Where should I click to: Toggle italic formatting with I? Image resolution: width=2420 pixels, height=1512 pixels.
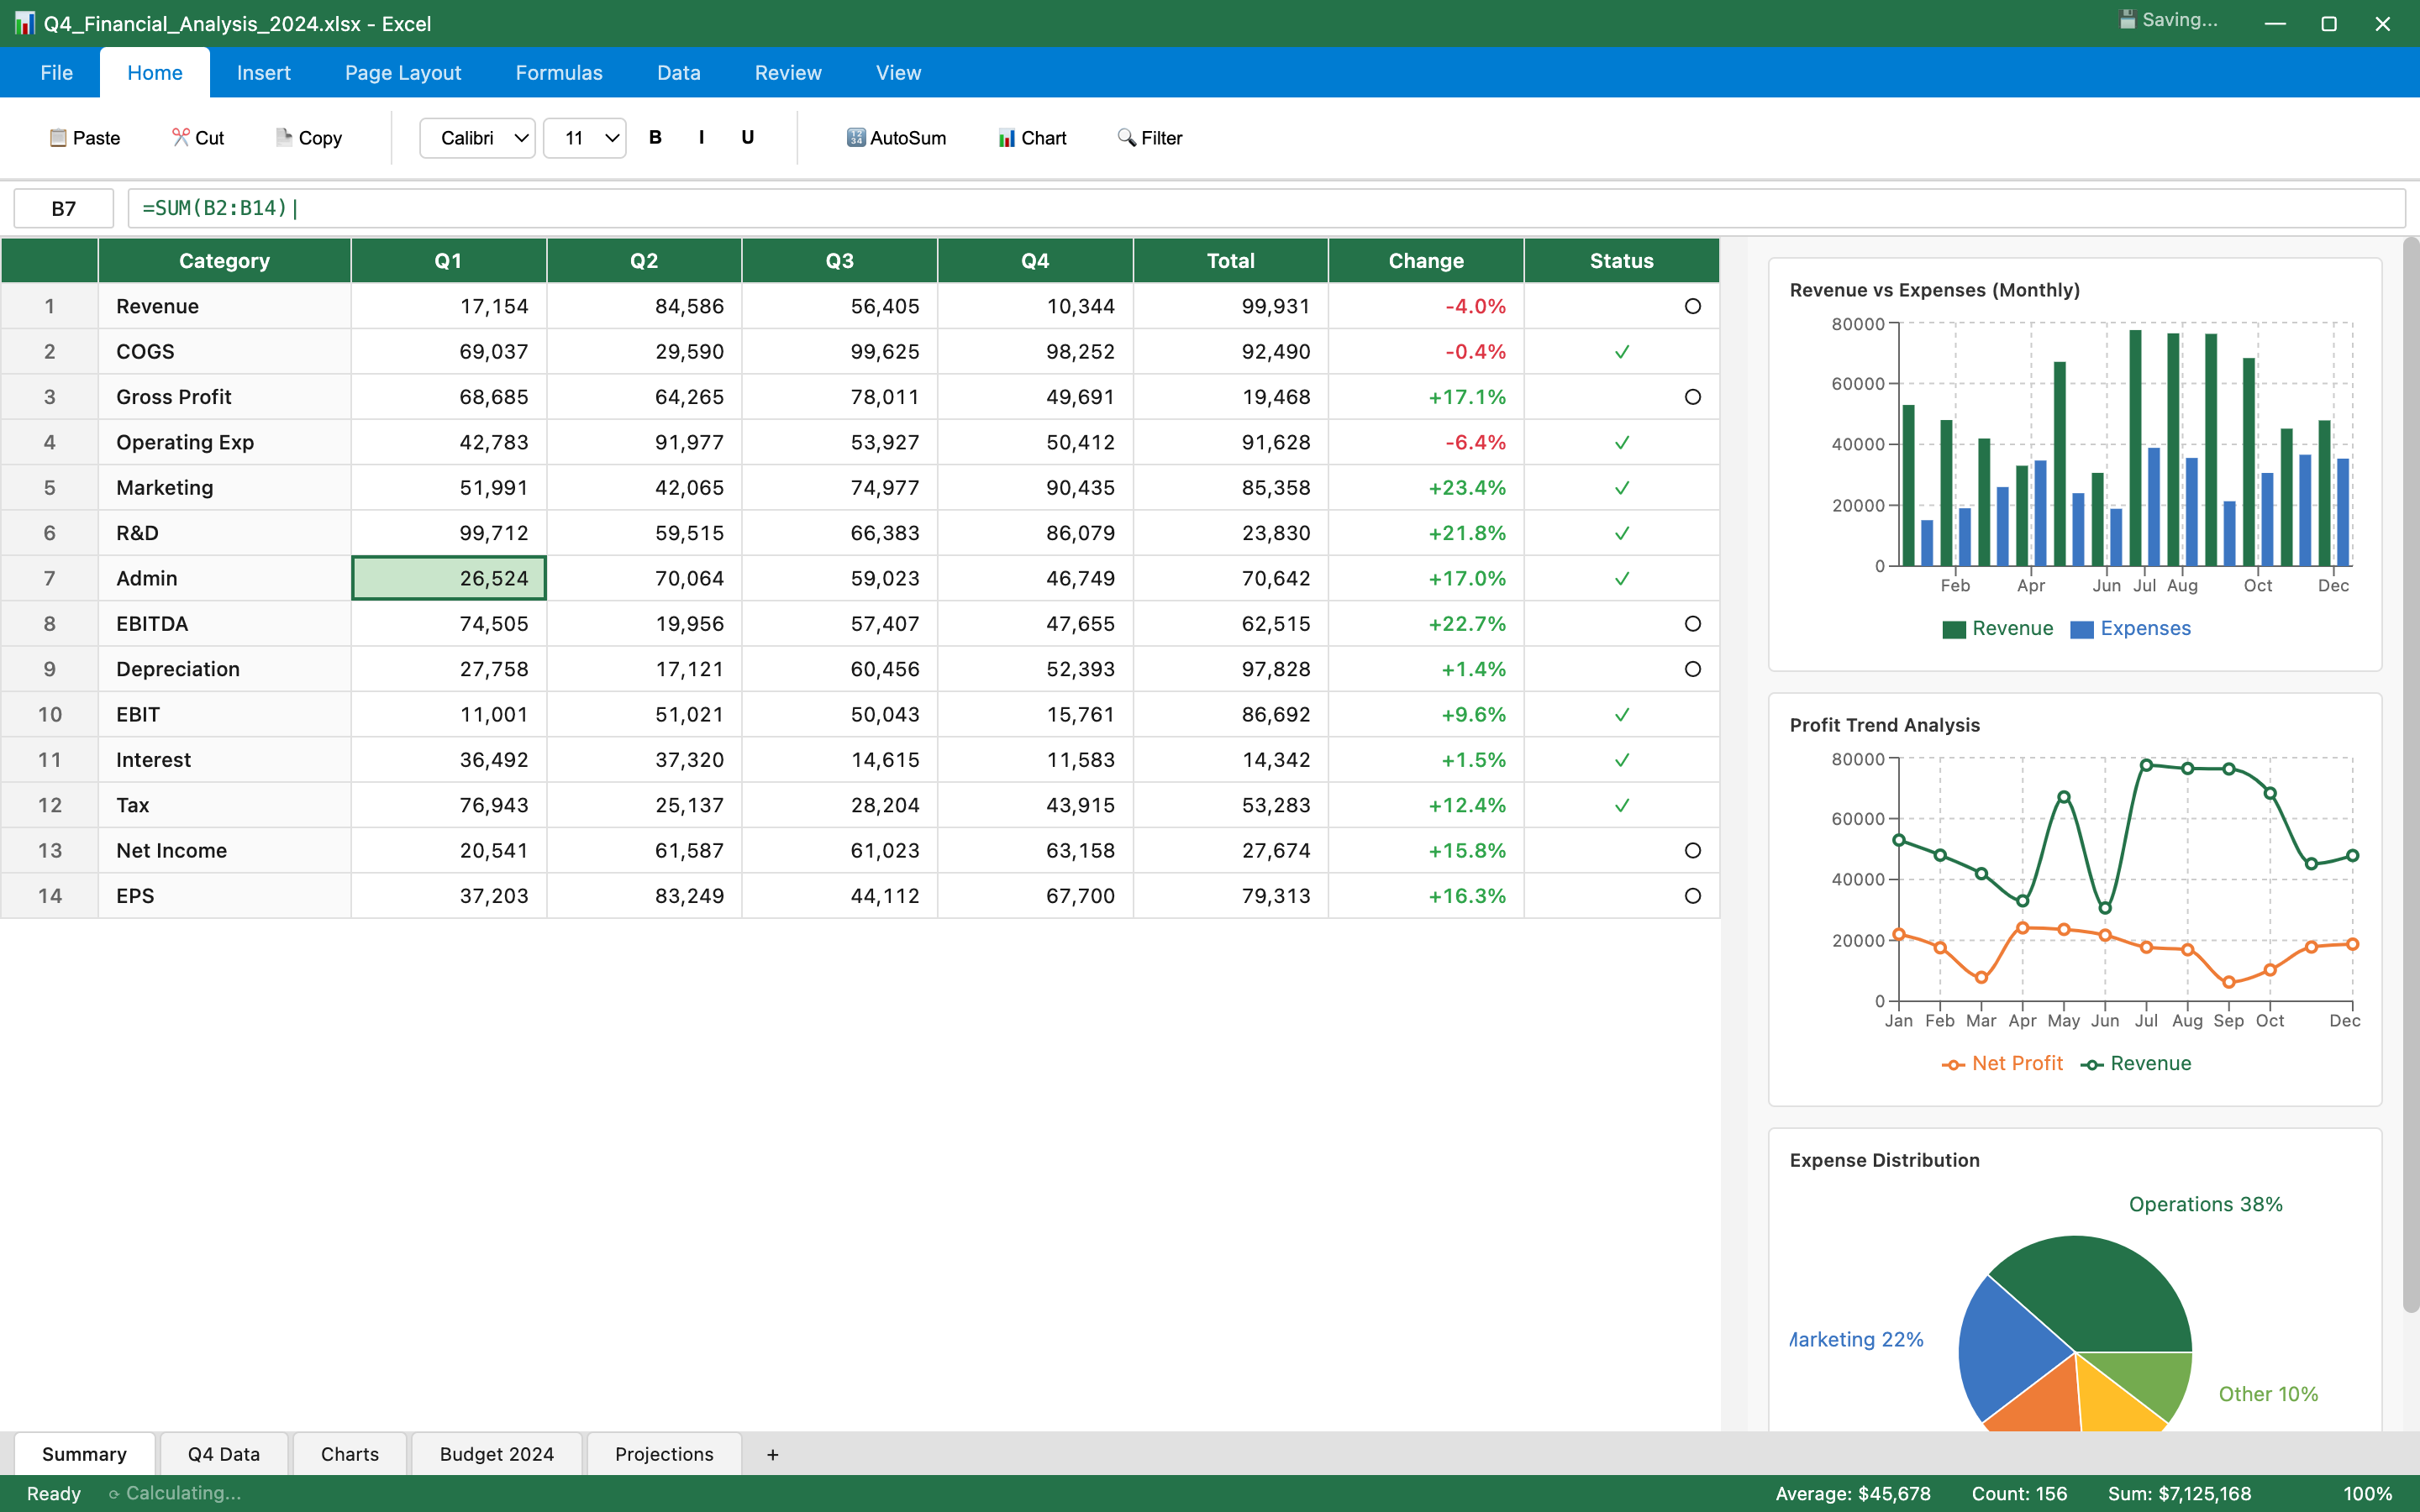pos(701,138)
